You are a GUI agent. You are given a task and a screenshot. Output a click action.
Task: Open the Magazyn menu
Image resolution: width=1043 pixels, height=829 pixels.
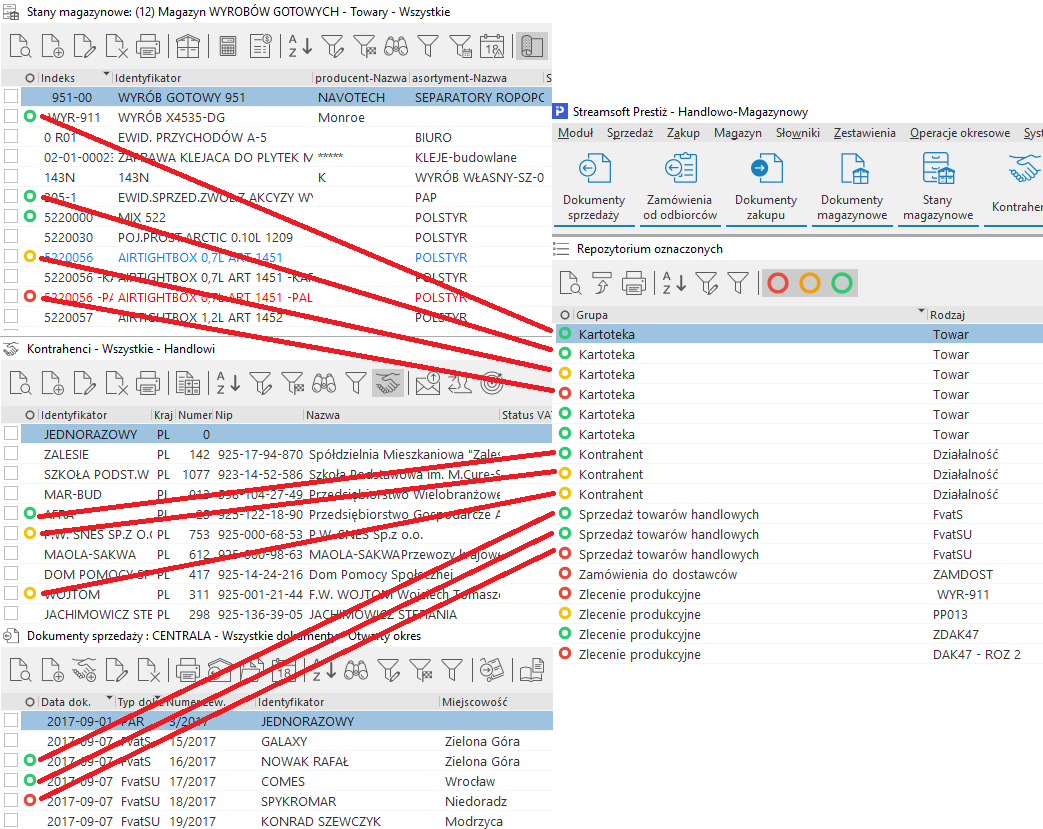point(738,133)
